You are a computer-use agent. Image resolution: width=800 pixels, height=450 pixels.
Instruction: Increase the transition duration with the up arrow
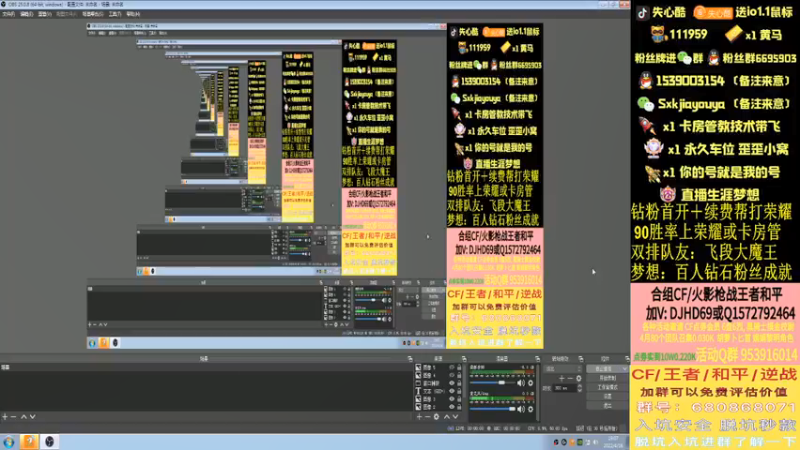coord(579,386)
